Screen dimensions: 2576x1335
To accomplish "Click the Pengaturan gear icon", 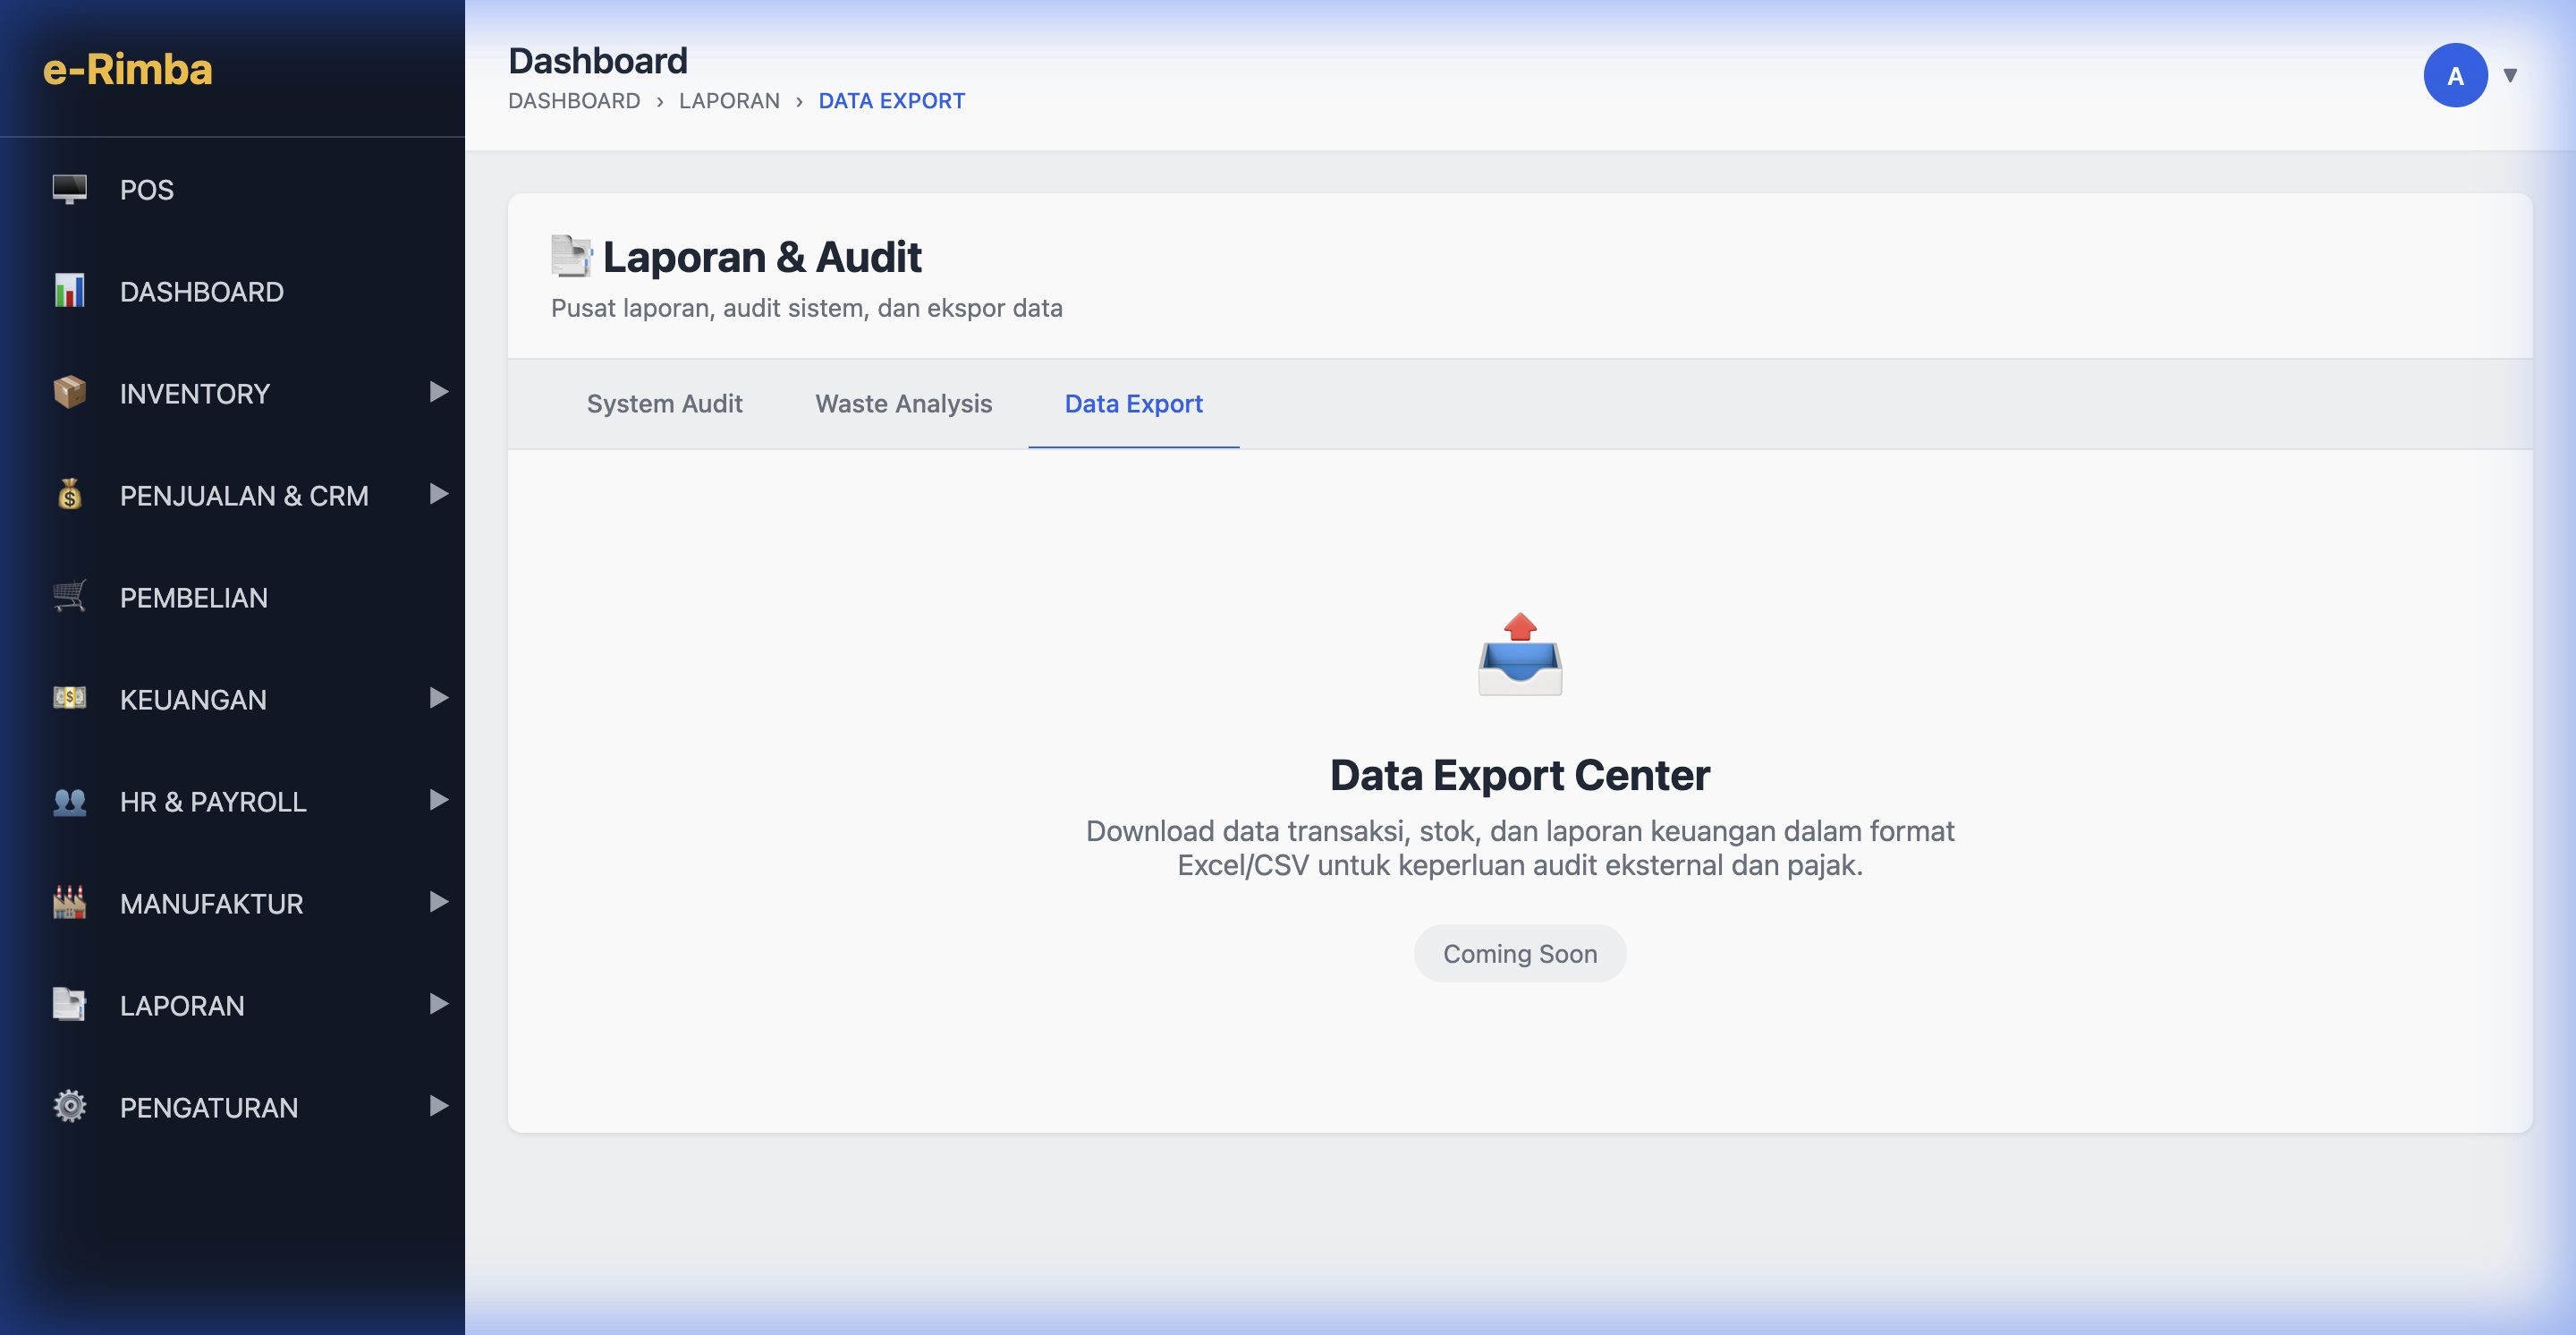I will [x=68, y=1106].
